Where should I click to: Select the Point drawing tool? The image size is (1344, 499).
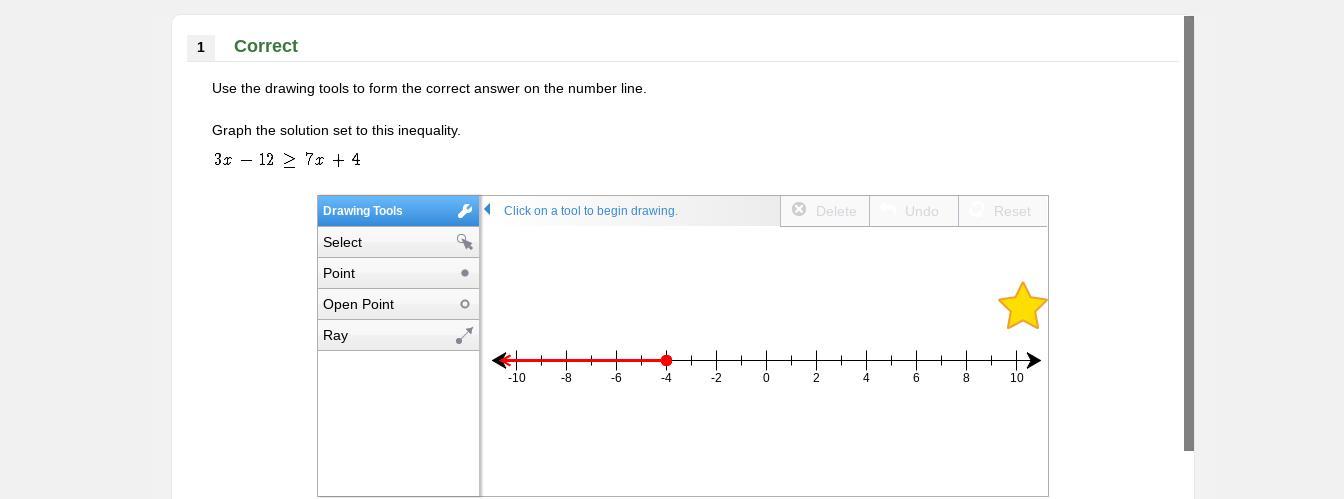click(398, 273)
